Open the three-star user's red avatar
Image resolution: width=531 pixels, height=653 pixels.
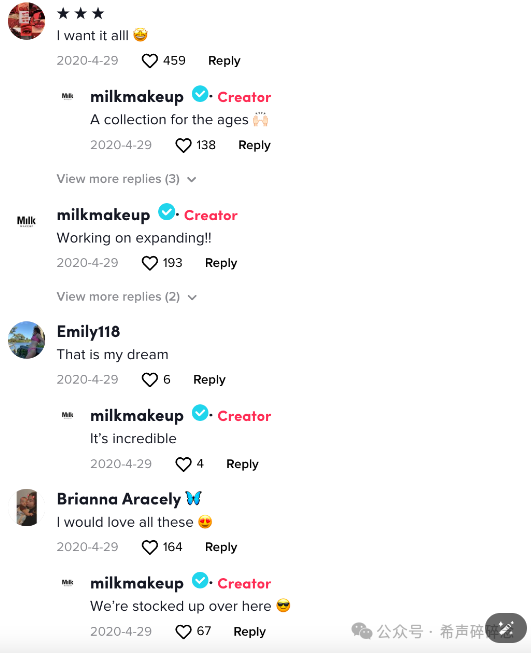point(27,21)
